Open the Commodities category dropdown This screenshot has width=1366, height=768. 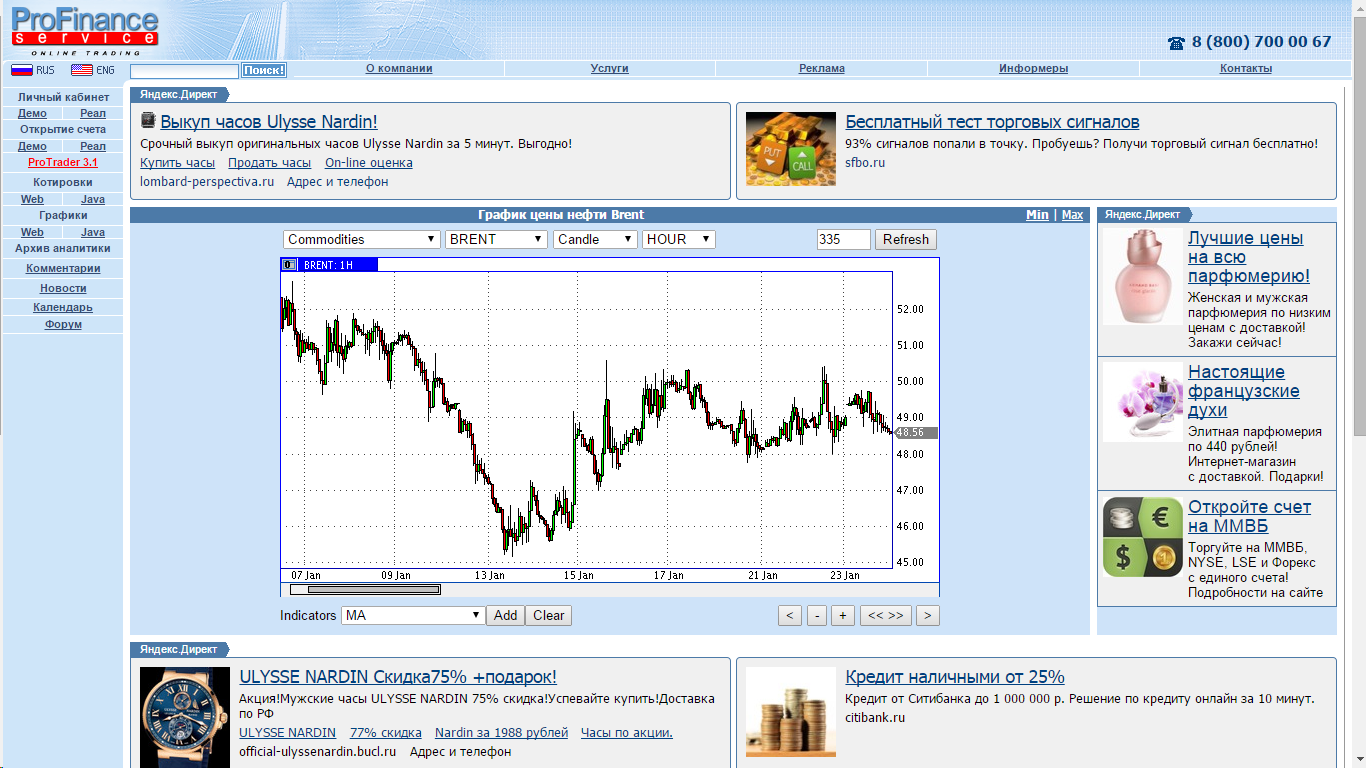362,239
